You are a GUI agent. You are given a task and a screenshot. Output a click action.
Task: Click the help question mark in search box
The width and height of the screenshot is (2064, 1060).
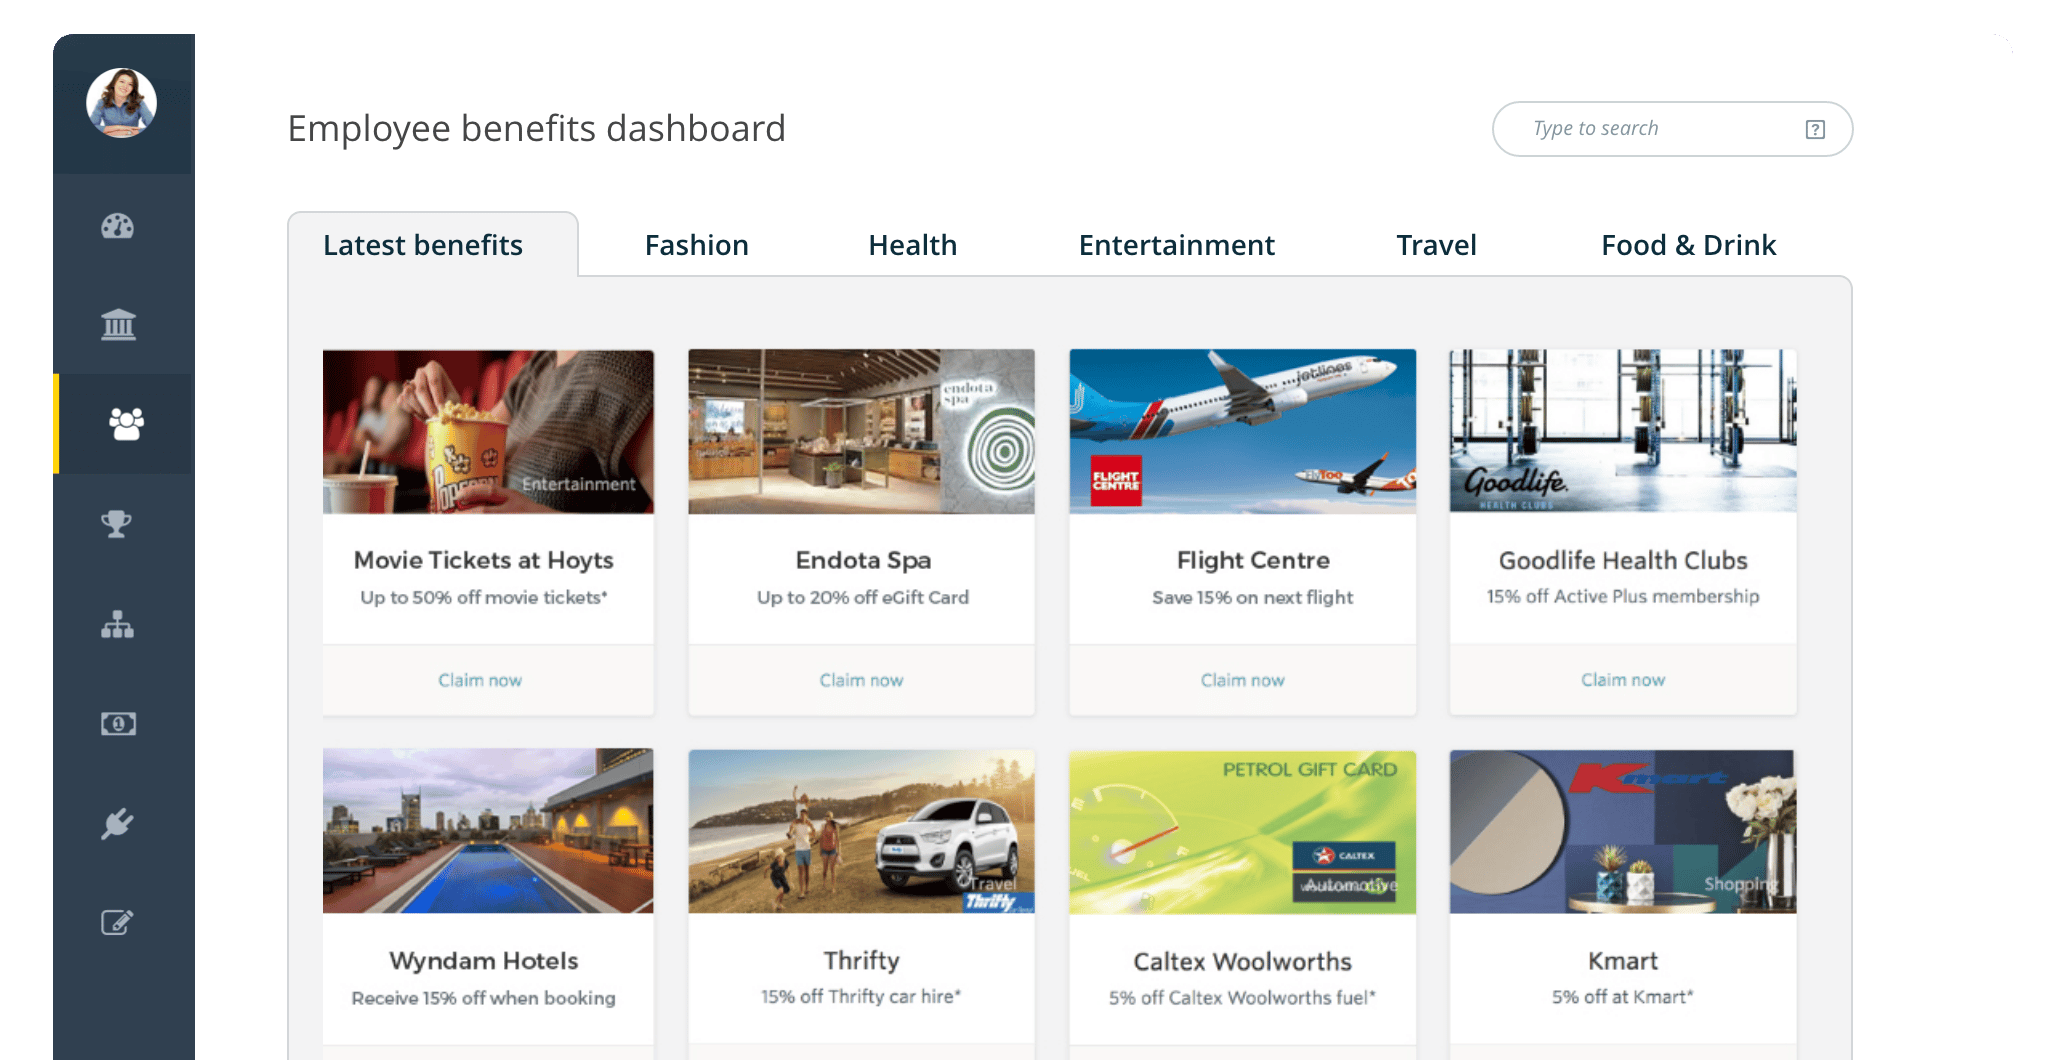tap(1815, 129)
